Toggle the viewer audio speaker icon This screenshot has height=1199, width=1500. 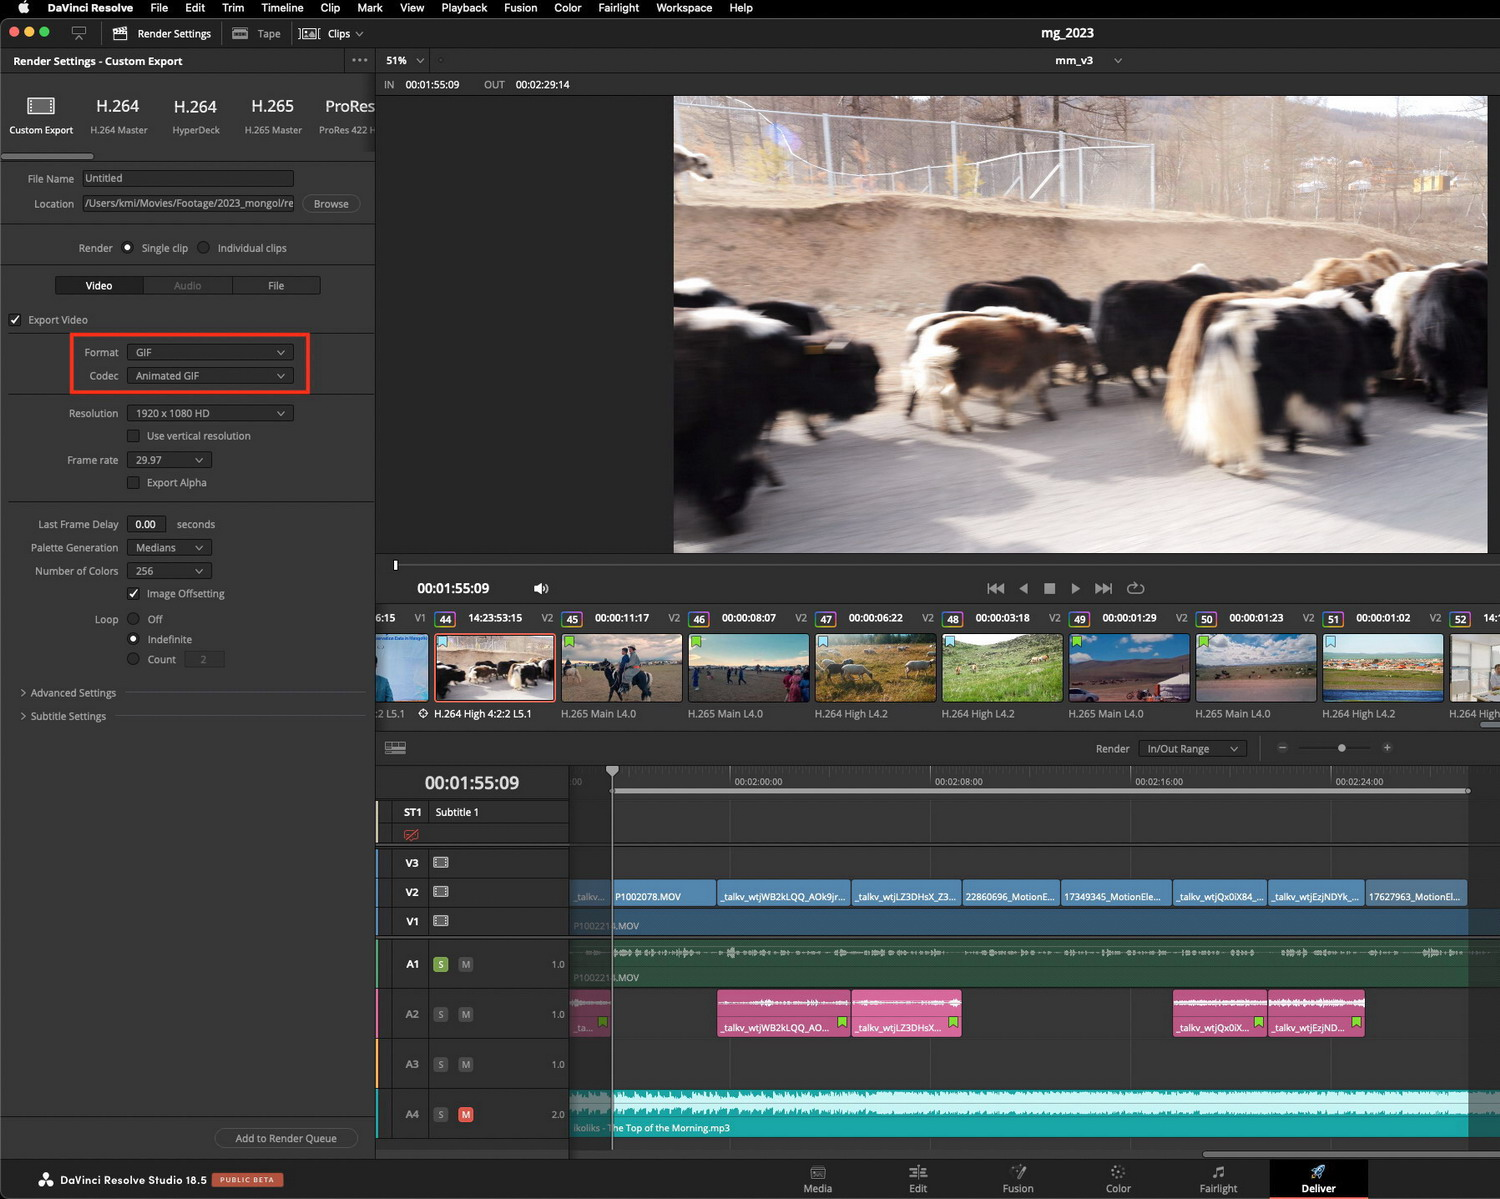click(541, 588)
